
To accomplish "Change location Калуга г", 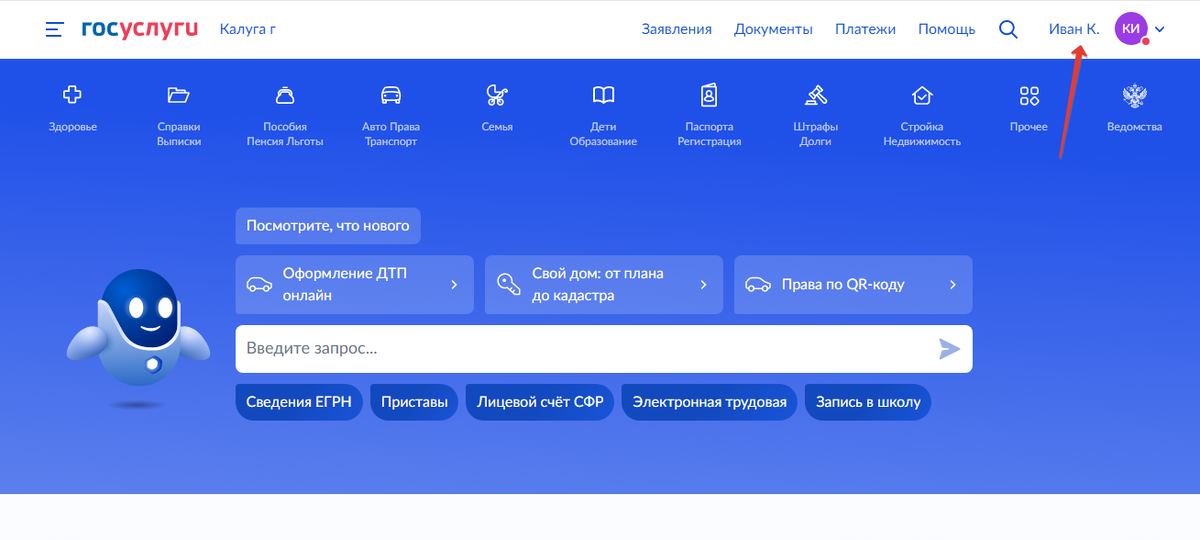I will [248, 29].
